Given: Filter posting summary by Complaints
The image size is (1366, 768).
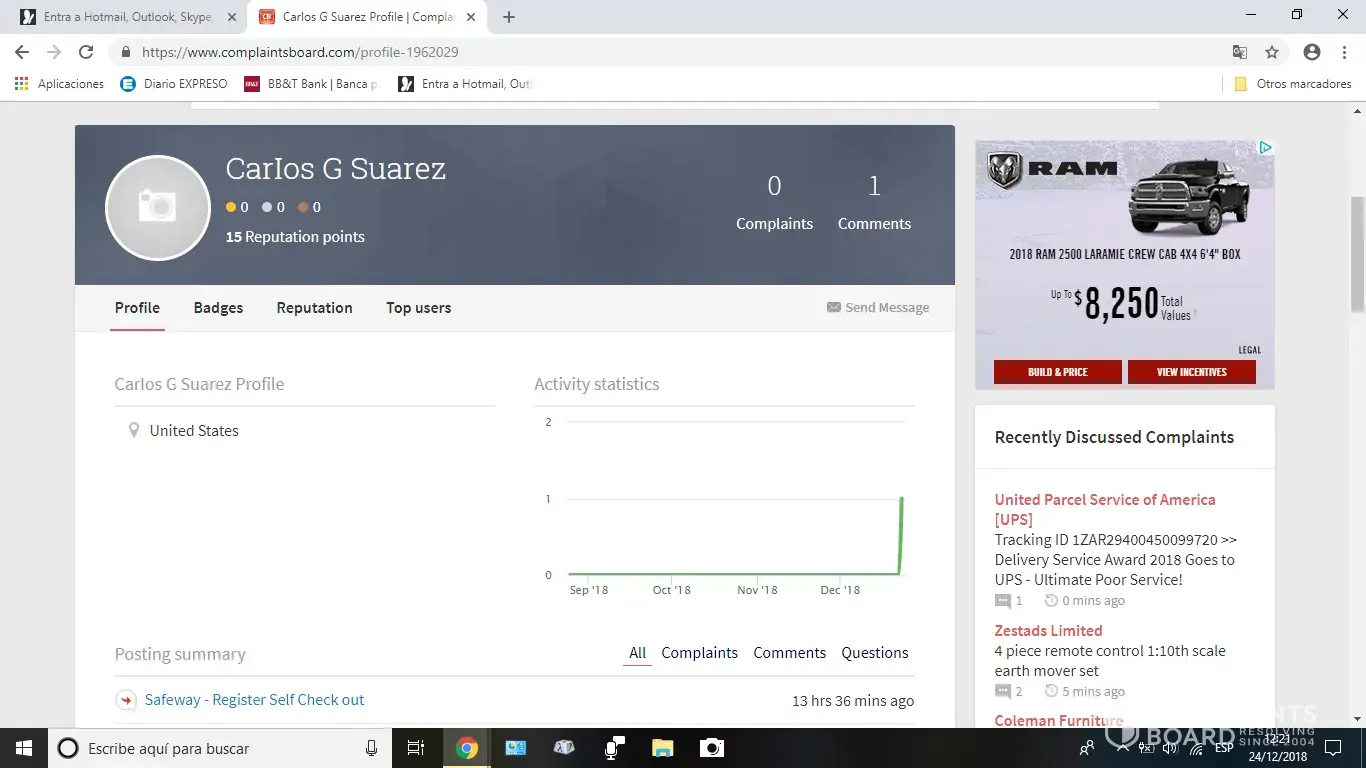Looking at the screenshot, I should click(699, 653).
